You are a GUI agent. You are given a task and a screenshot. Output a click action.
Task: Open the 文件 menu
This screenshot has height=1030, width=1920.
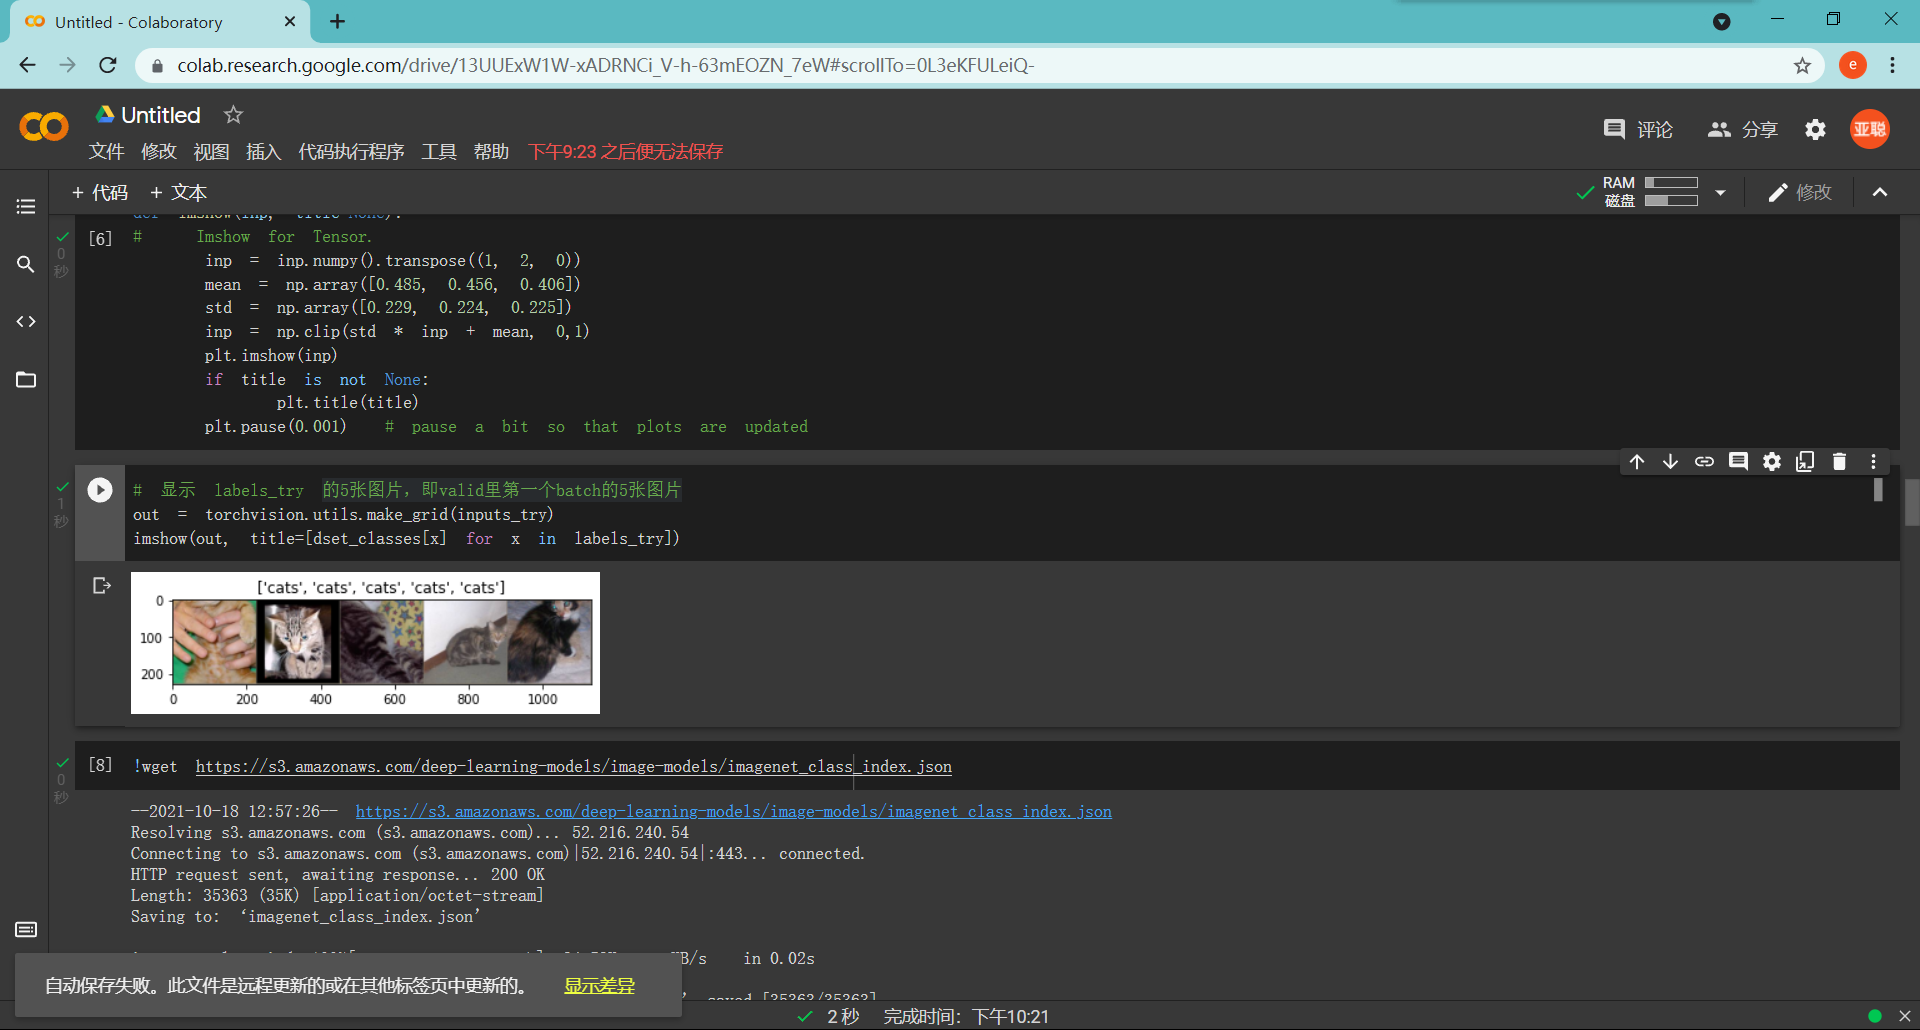[x=106, y=151]
